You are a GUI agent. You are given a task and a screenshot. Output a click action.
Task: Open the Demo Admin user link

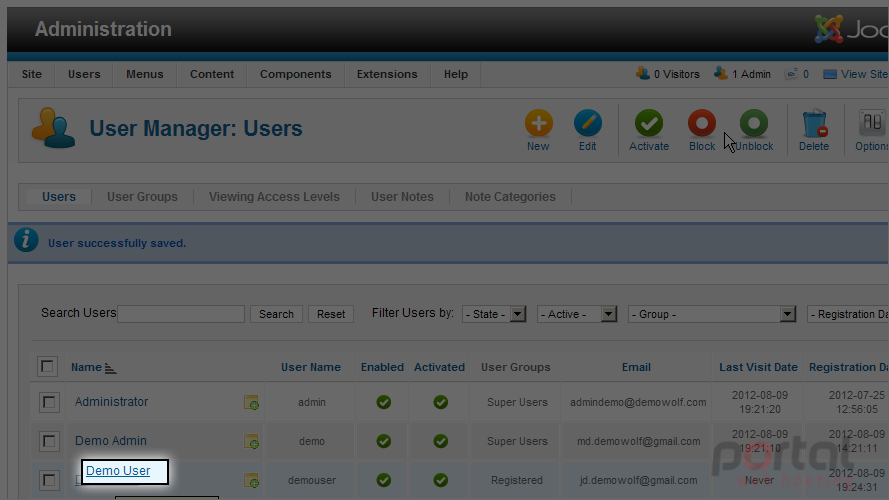111,440
